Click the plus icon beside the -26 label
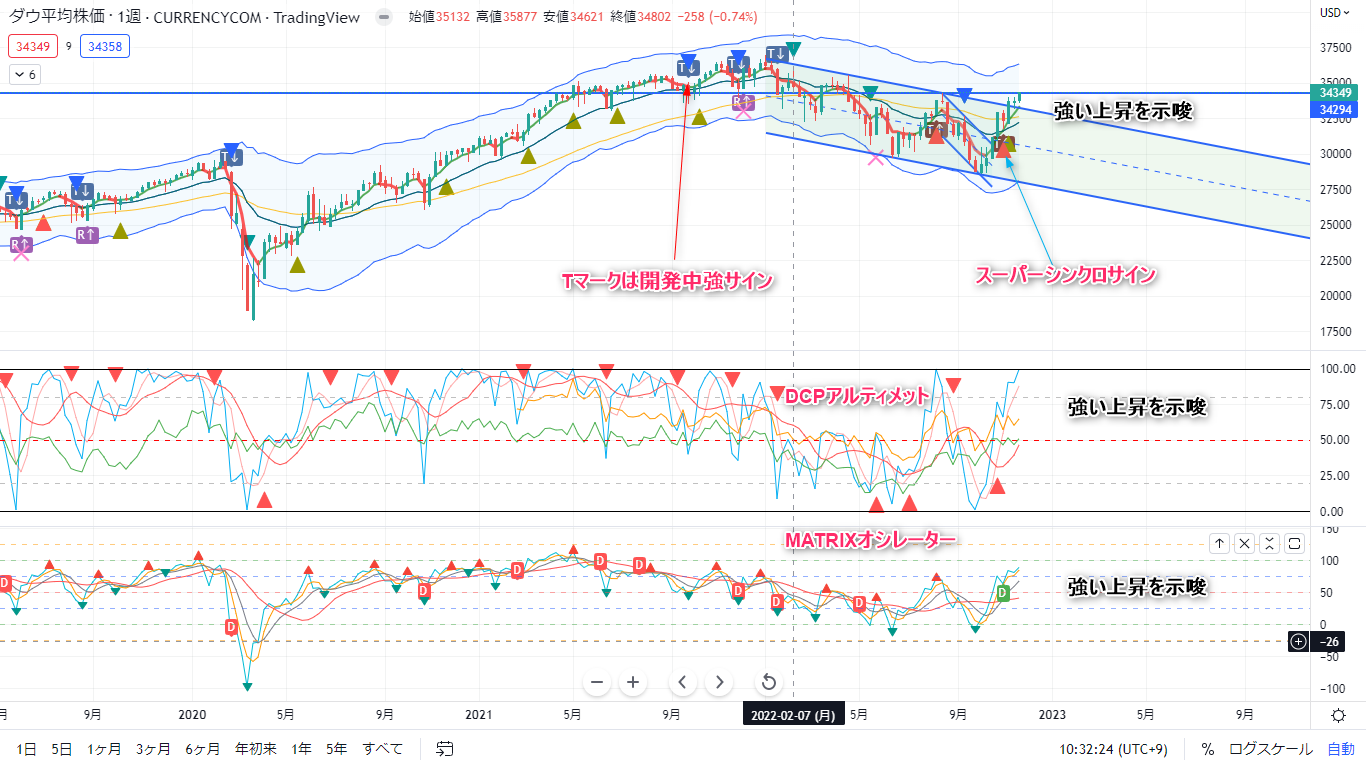Image resolution: width=1366 pixels, height=767 pixels. pyautogui.click(x=1298, y=641)
